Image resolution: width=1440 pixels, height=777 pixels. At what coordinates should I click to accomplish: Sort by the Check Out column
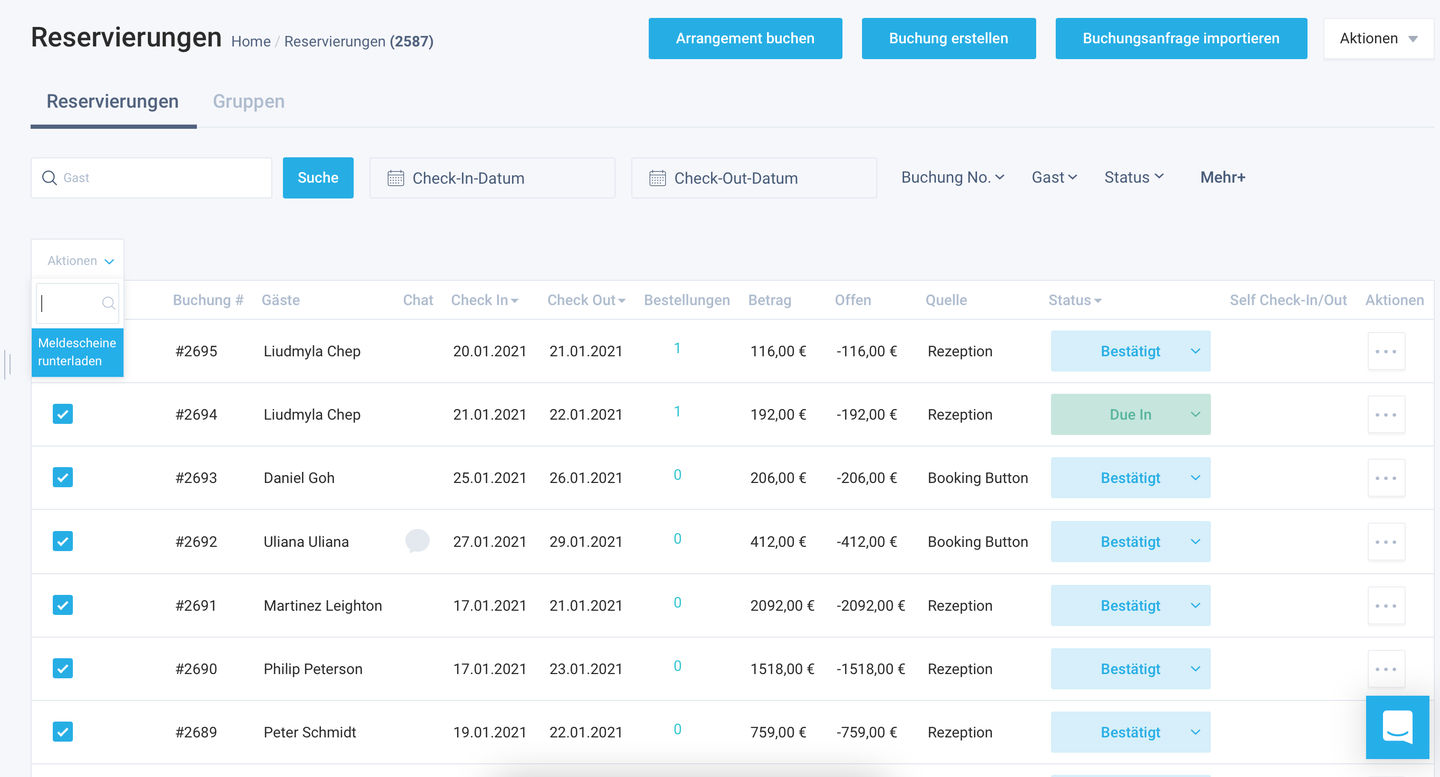pyautogui.click(x=586, y=300)
